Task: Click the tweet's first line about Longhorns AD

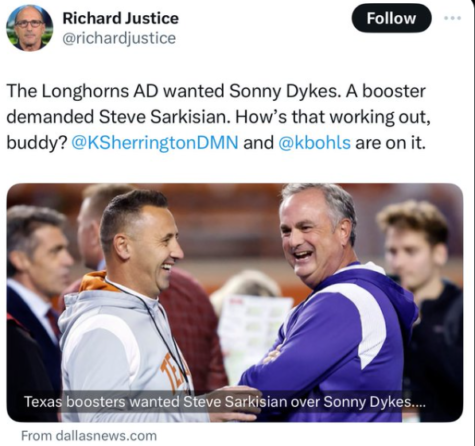Action: [216, 91]
